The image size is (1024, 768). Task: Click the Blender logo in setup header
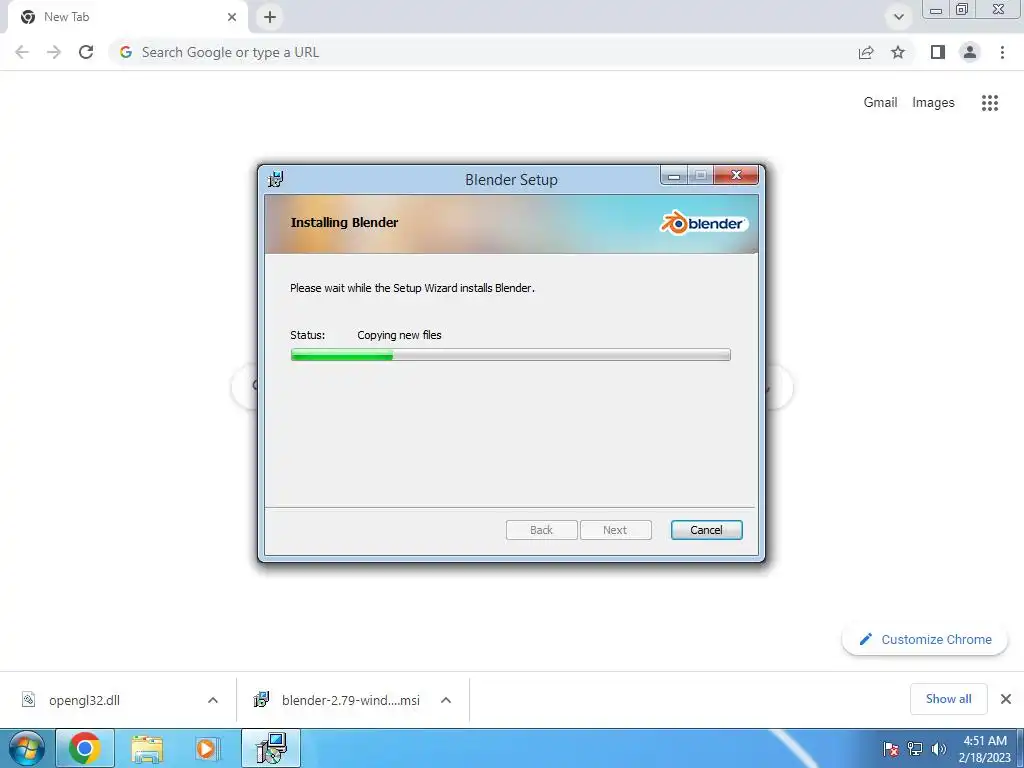tap(703, 223)
